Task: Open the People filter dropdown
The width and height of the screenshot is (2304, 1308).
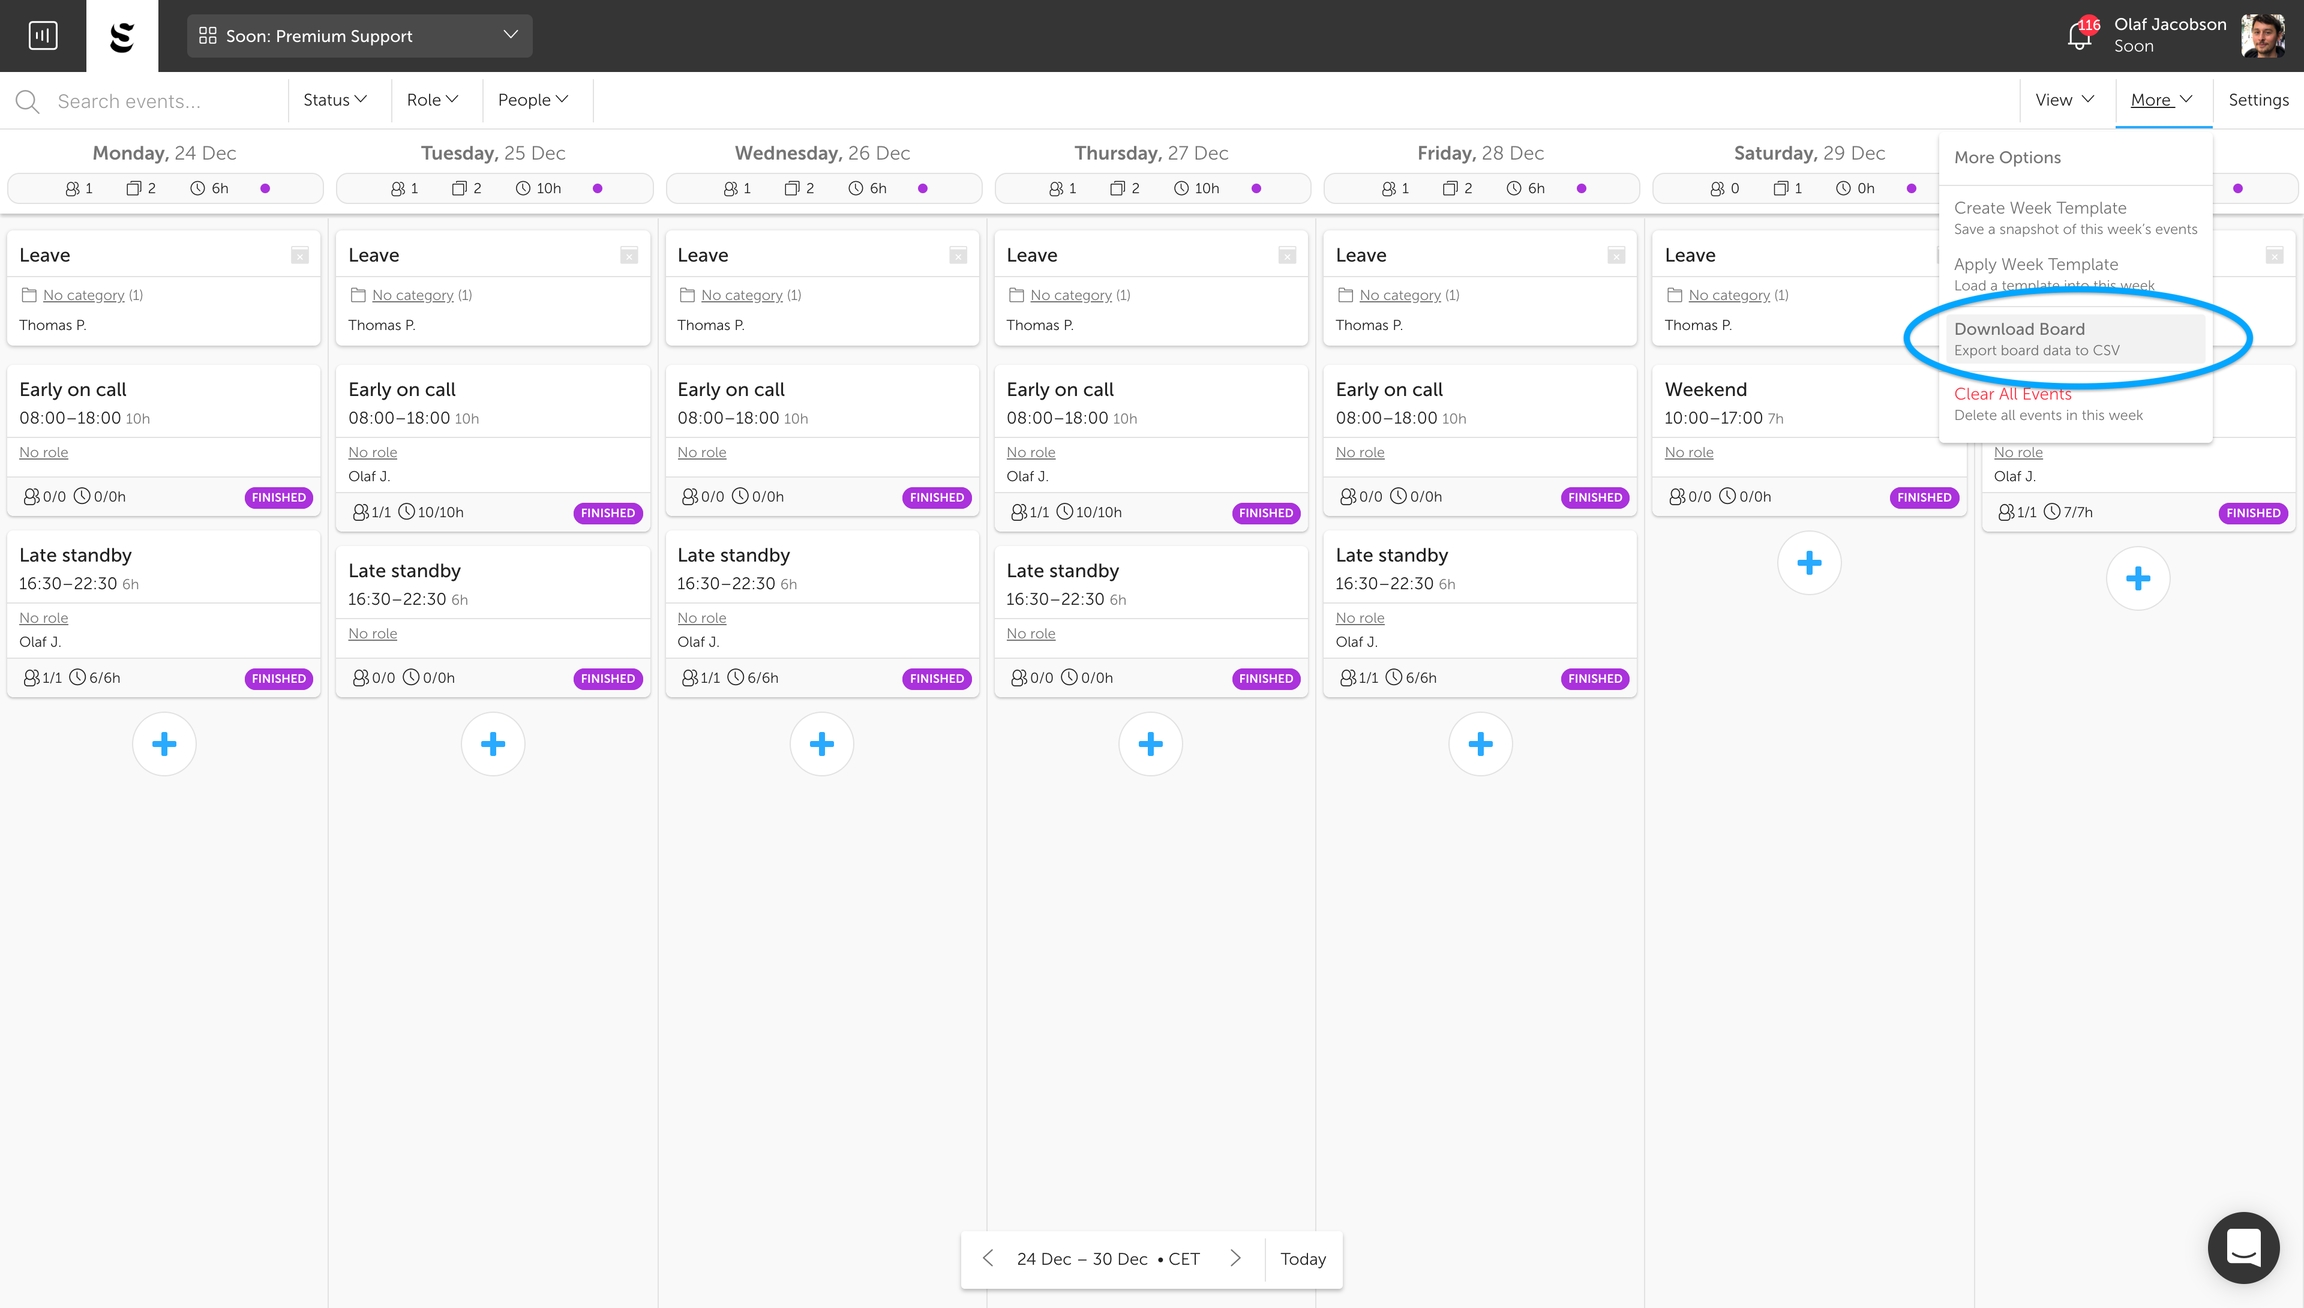Action: click(x=533, y=100)
